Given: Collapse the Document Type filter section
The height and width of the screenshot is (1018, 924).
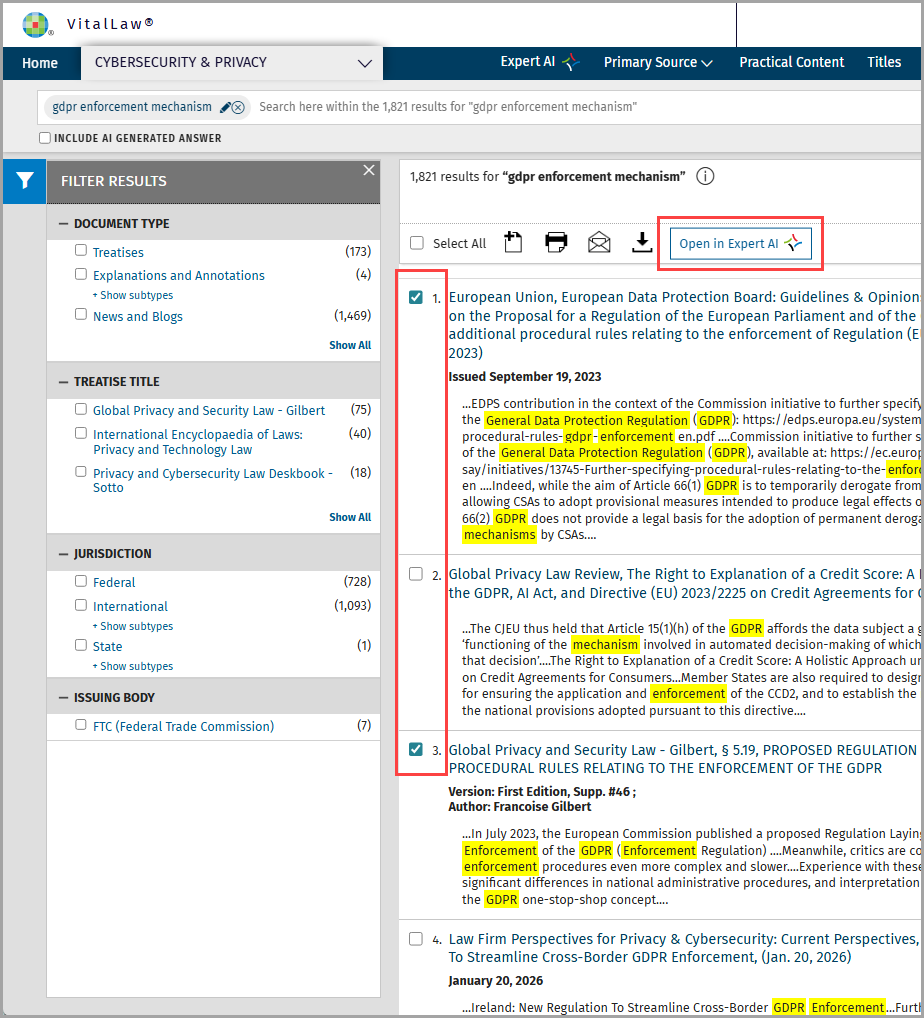Looking at the screenshot, I should pyautogui.click(x=63, y=223).
